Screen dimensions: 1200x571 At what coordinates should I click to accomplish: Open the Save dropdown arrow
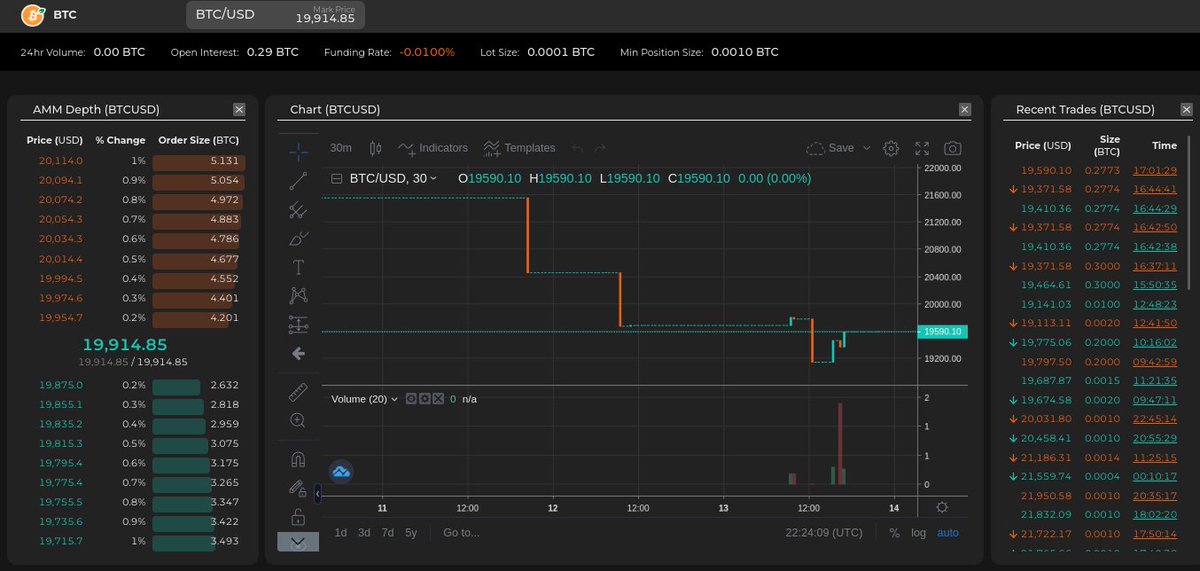(x=866, y=148)
